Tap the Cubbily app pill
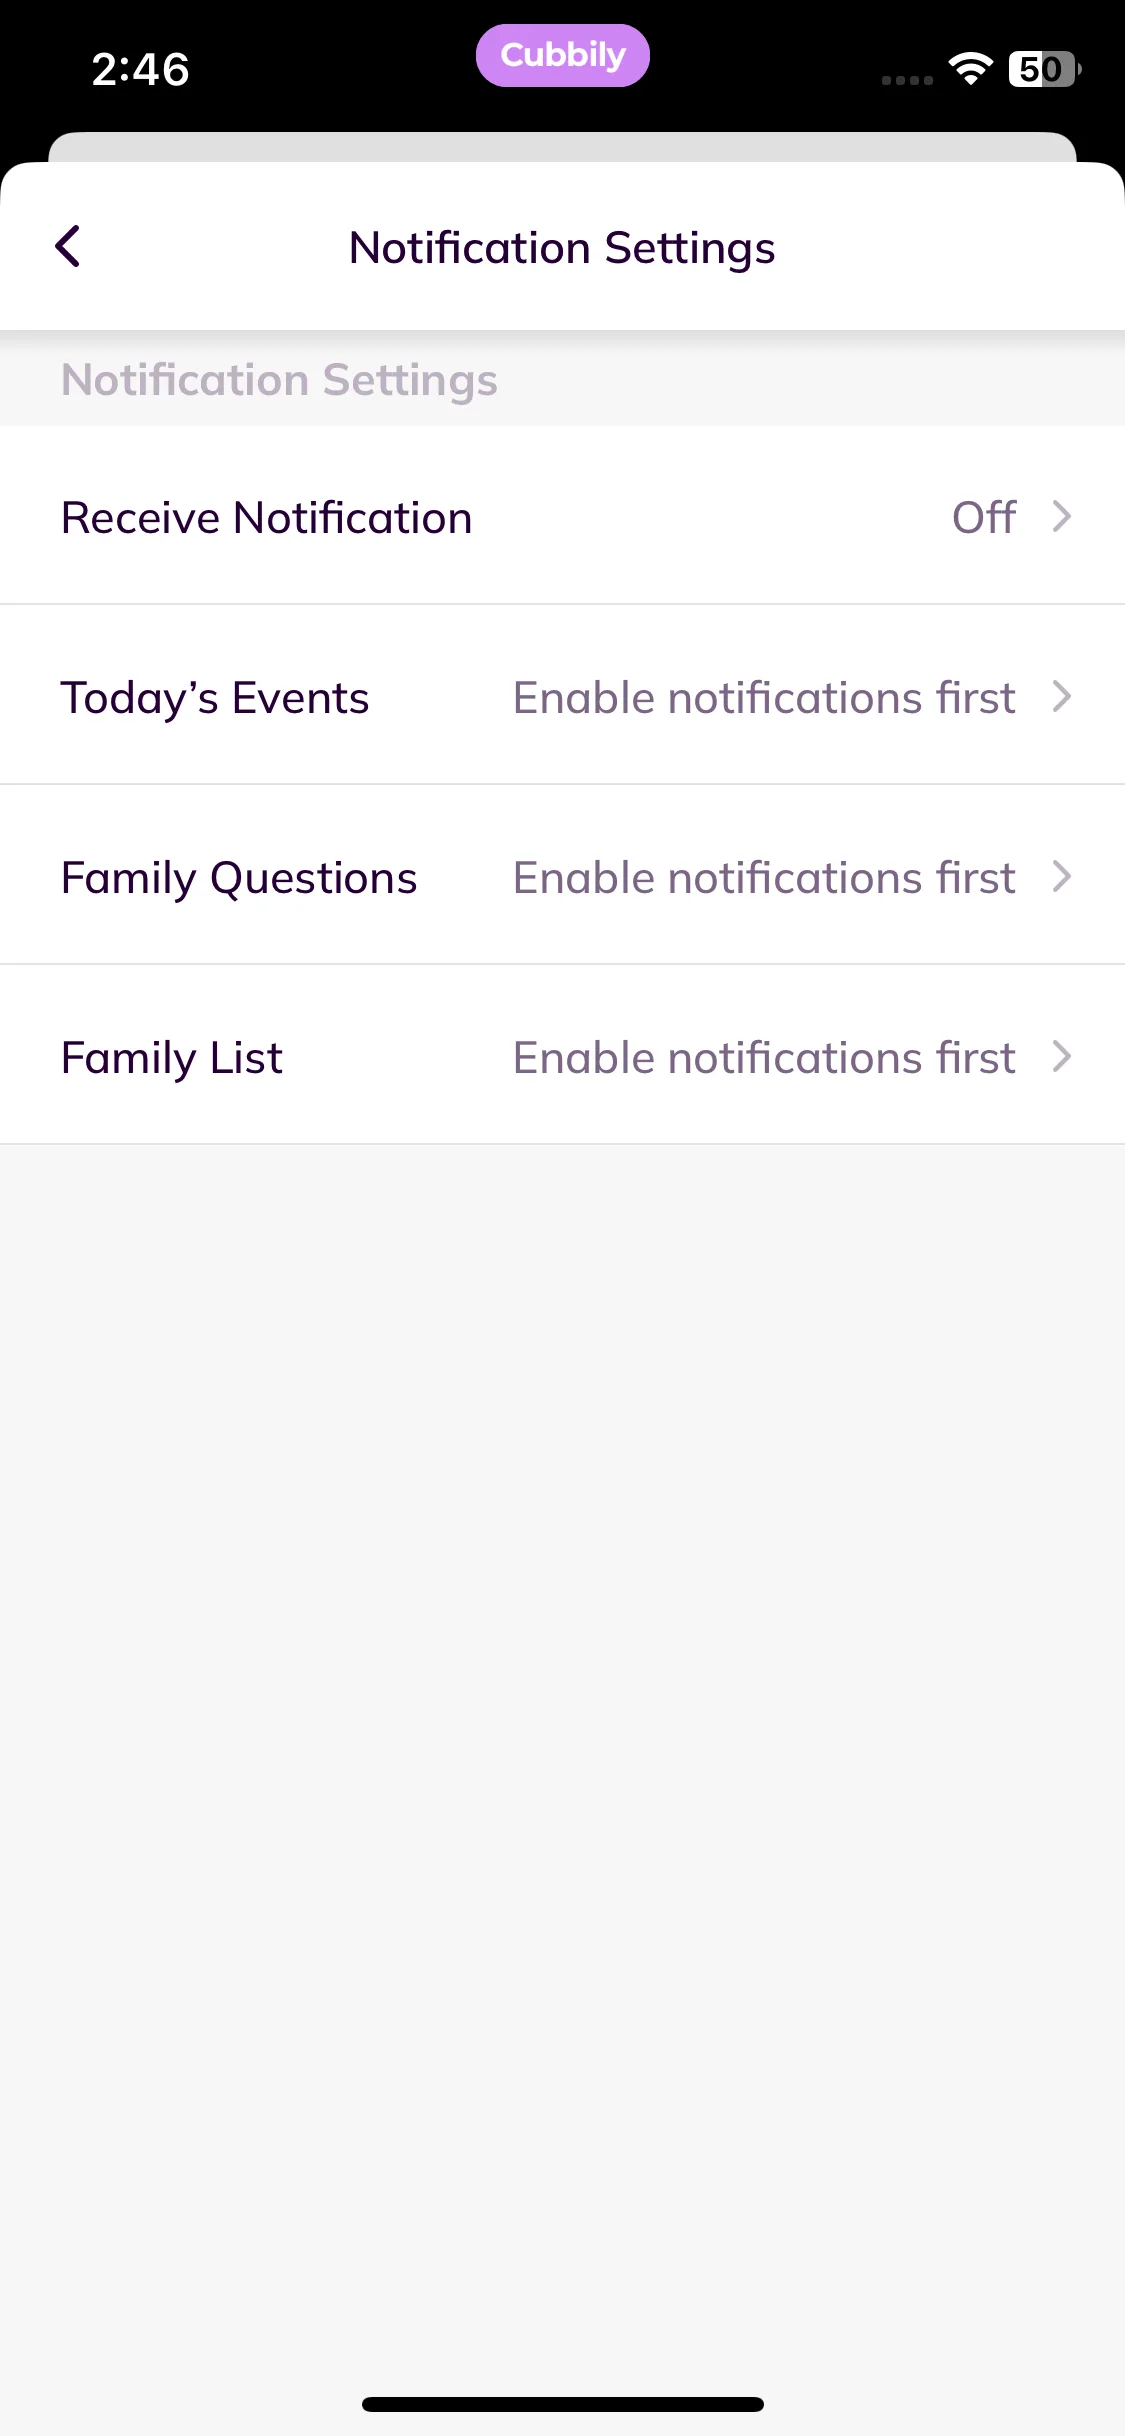Image resolution: width=1125 pixels, height=2436 pixels. (562, 56)
